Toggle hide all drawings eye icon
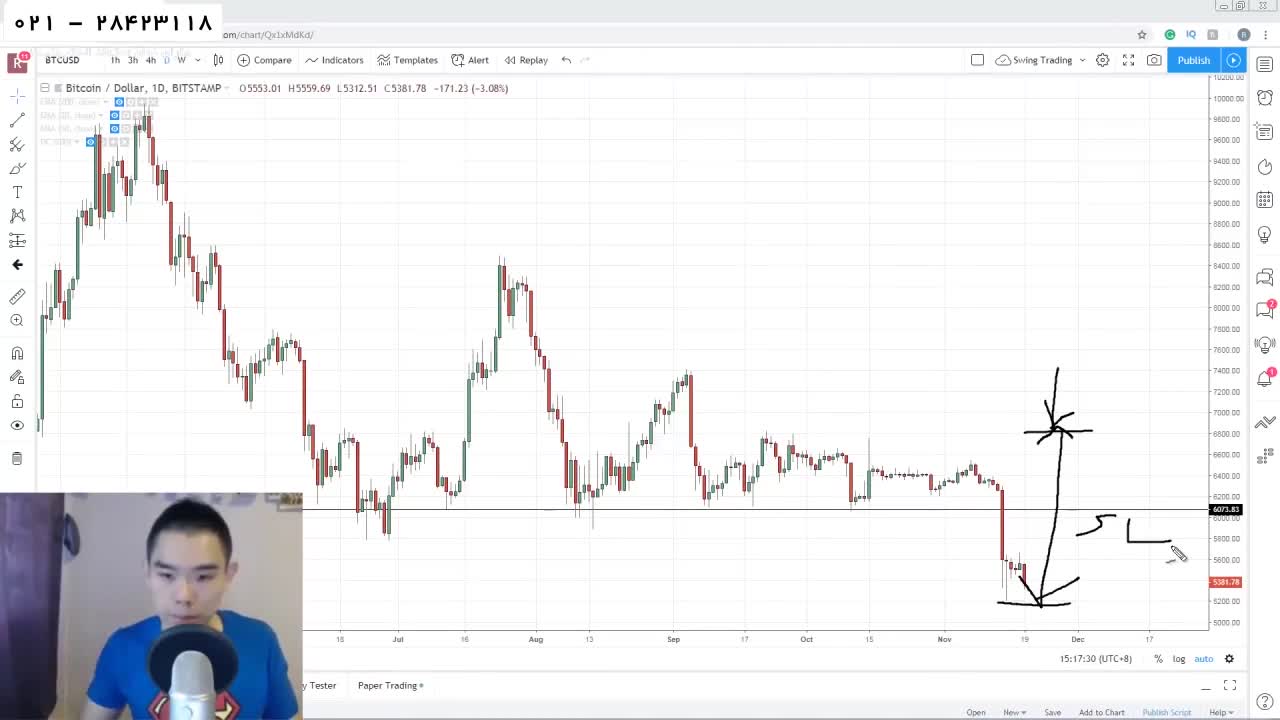 pyautogui.click(x=17, y=425)
